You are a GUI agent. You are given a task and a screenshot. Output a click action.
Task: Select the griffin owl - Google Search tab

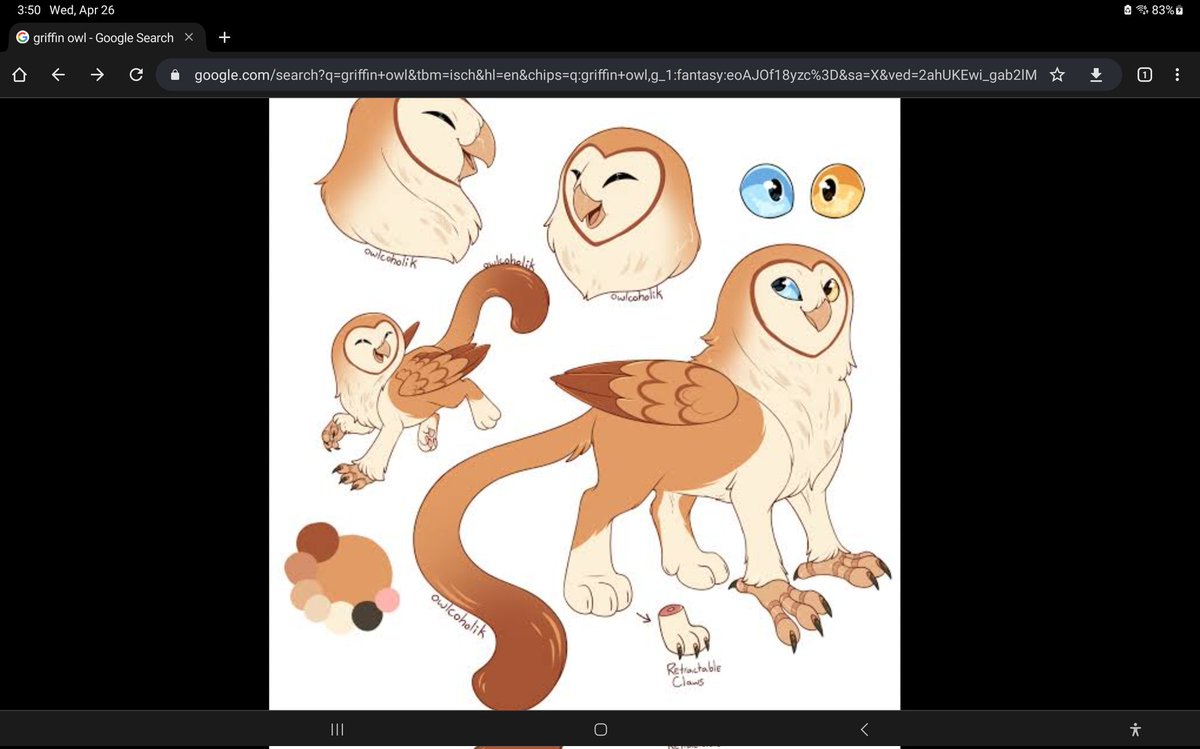tap(105, 37)
